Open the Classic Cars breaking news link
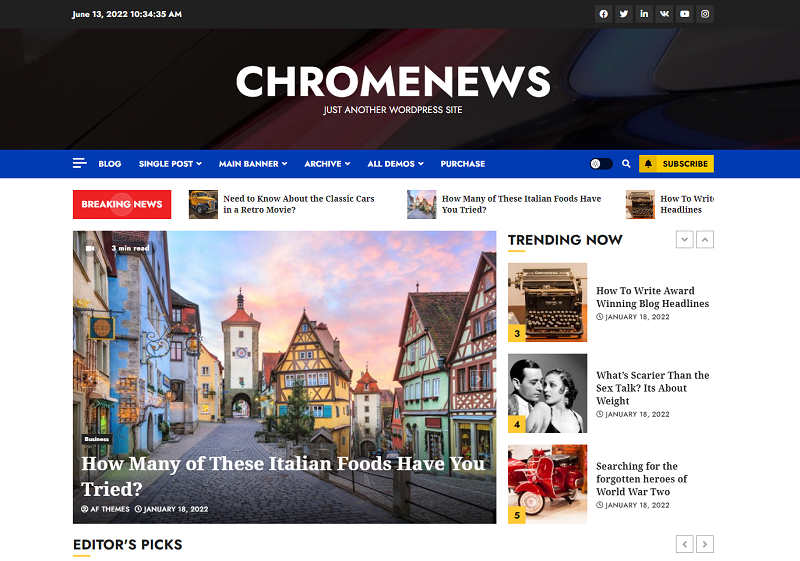800x561 pixels. [298, 204]
